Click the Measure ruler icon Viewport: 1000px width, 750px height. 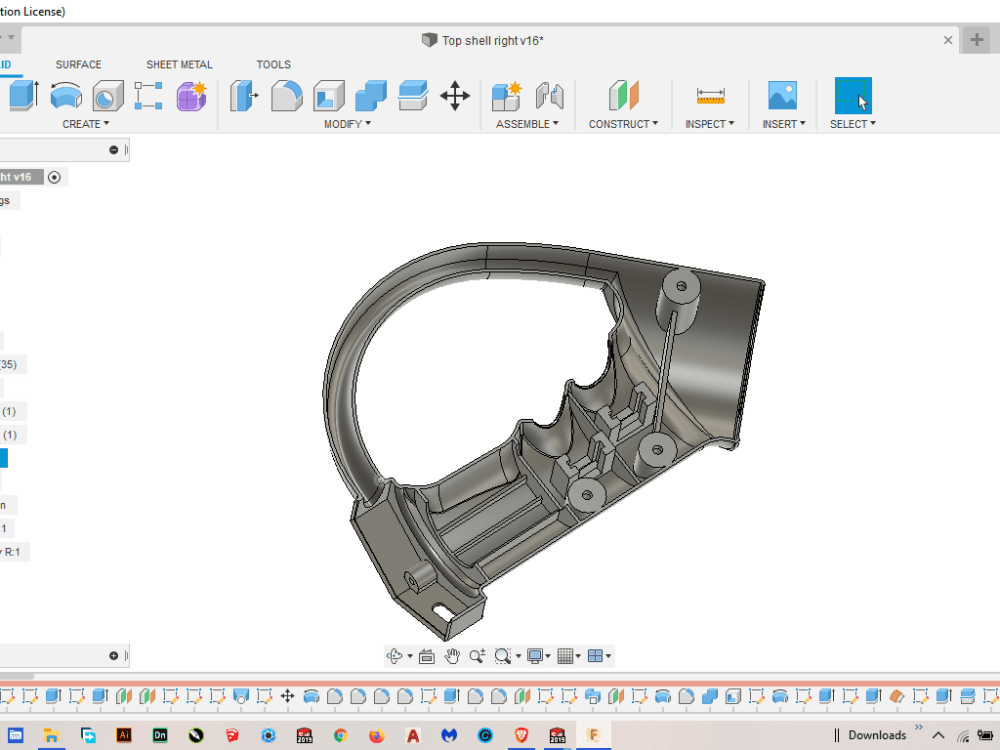(x=710, y=96)
